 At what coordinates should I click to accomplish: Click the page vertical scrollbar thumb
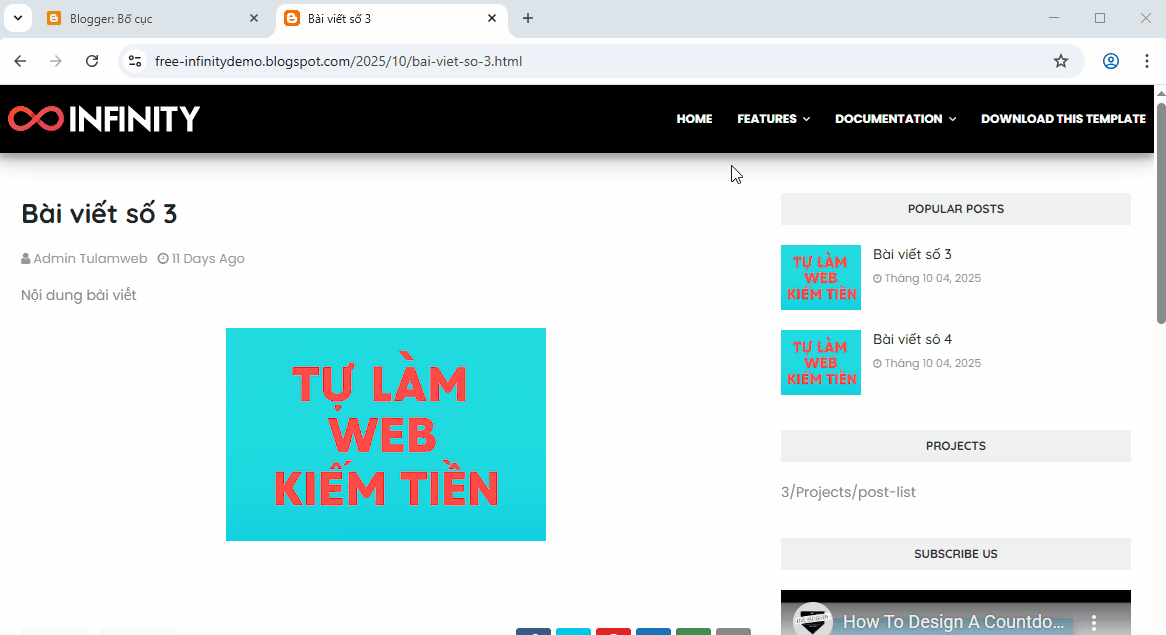tap(1160, 213)
